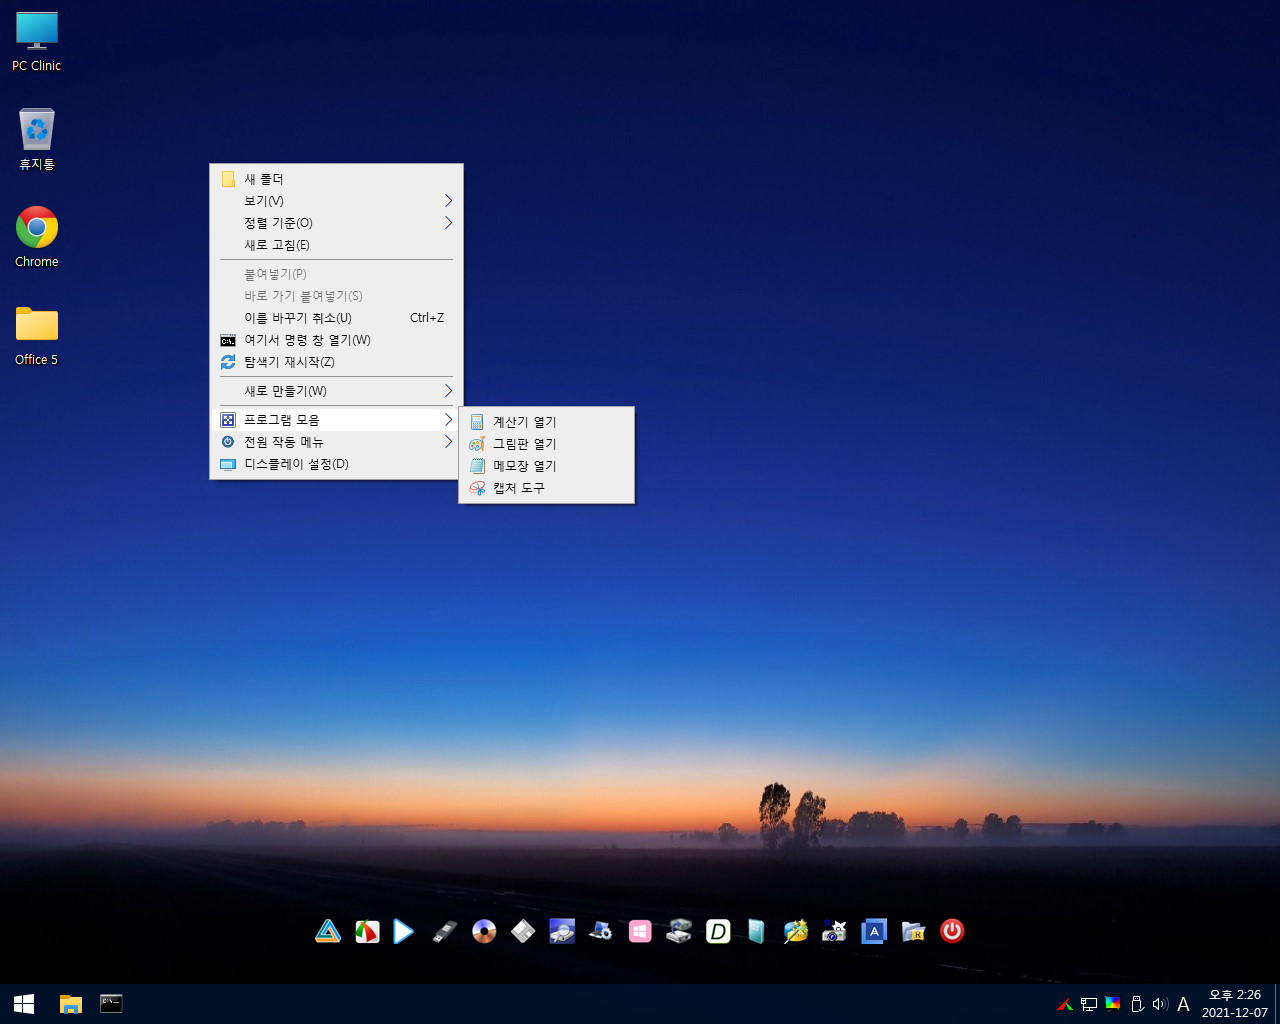Click the folder with R dock icon
This screenshot has width=1280, height=1024.
coord(913,932)
